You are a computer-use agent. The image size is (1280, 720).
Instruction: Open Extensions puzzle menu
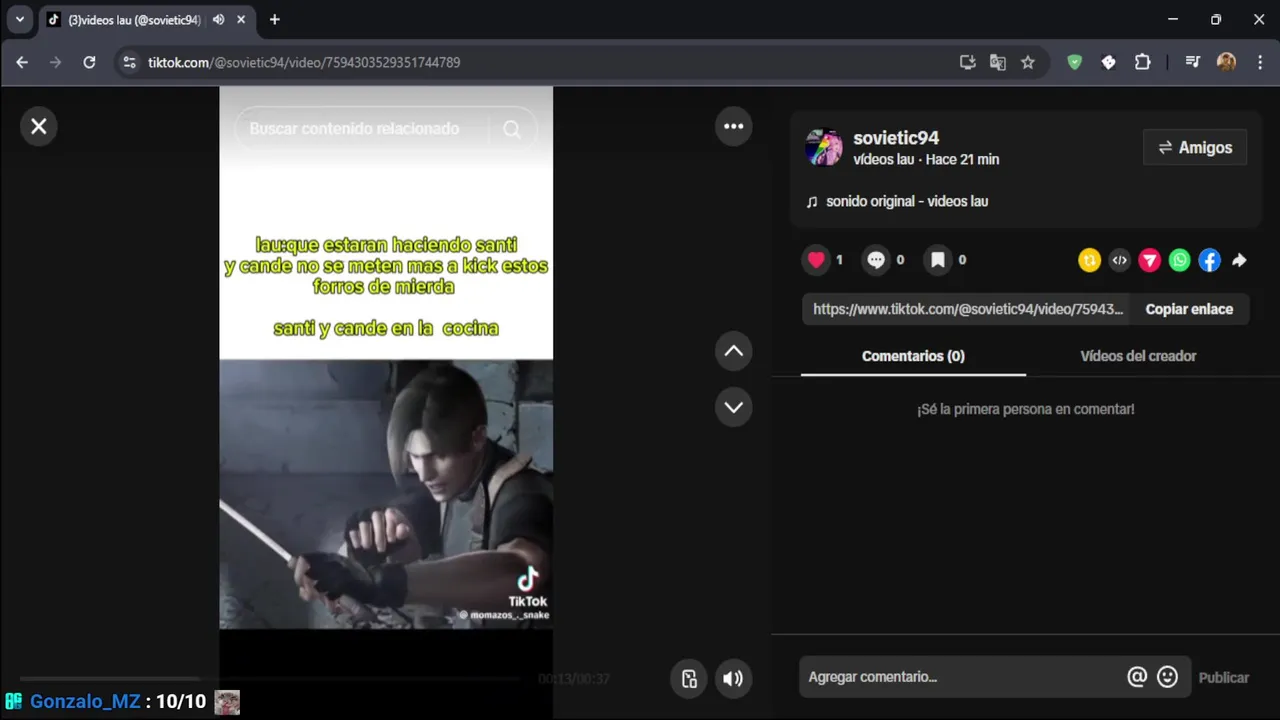1142,62
